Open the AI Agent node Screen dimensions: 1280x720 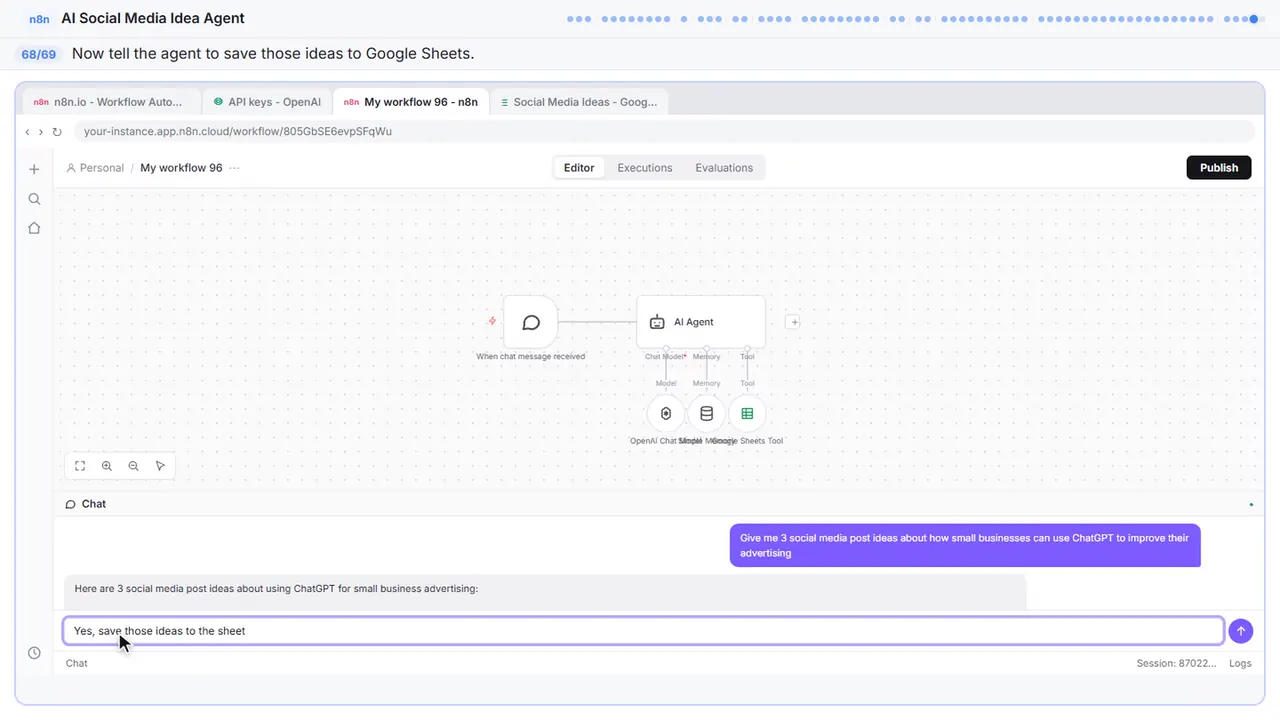click(x=701, y=322)
